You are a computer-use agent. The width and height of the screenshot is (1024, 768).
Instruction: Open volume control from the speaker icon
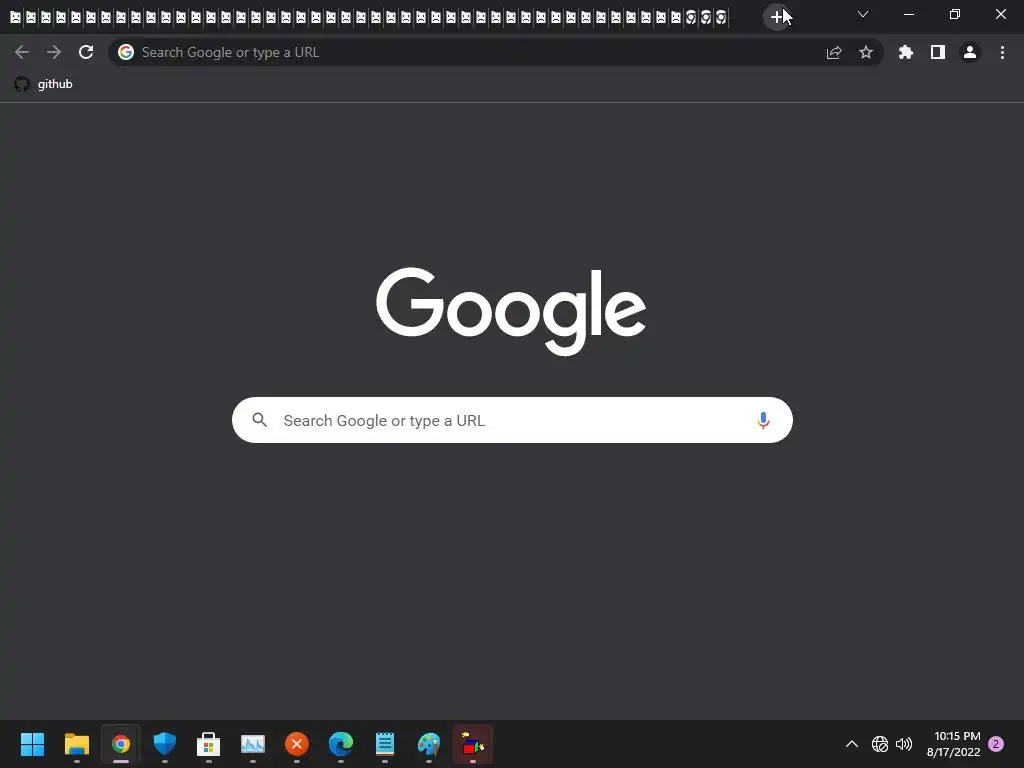pyautogui.click(x=904, y=744)
